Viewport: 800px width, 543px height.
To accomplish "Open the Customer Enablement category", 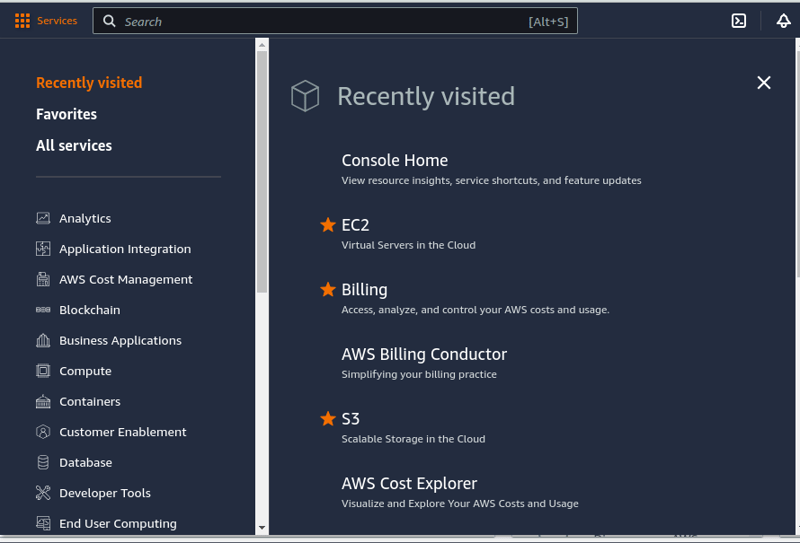I will point(122,432).
